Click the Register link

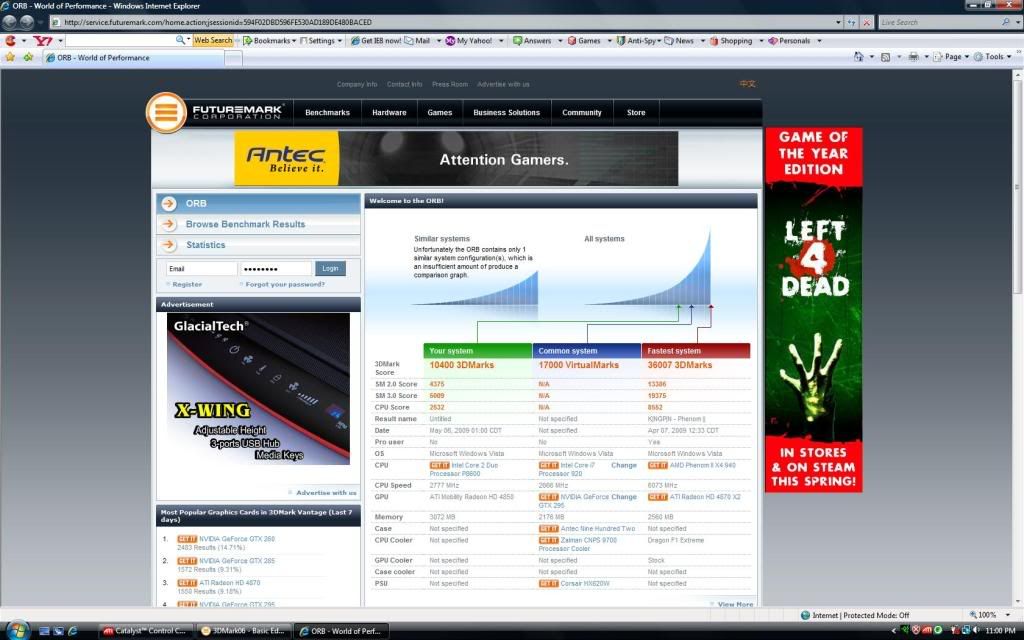187,284
